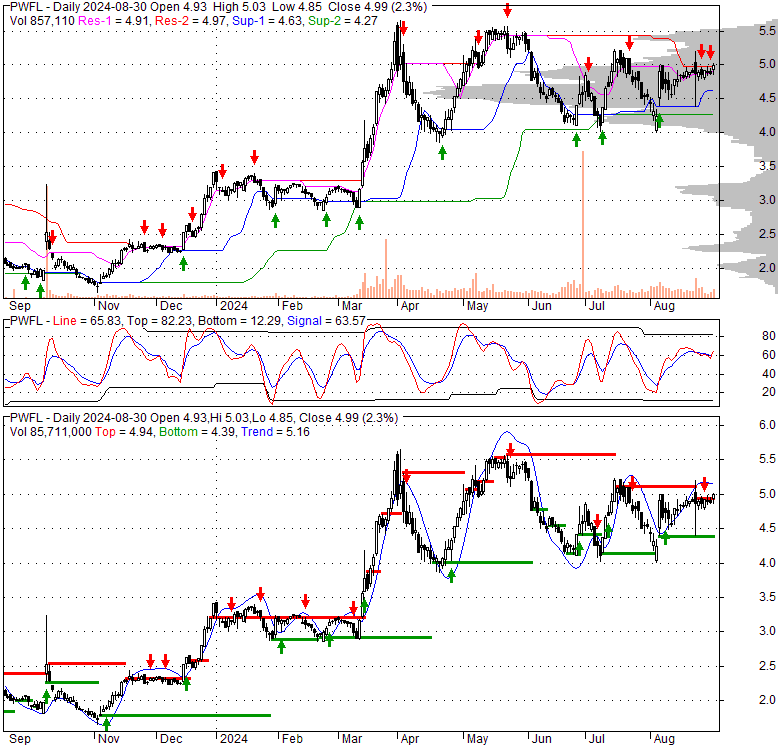Viewport: 780px width, 745px height.
Task: Click 'Top = 4.94' in the bottom chart
Action: coord(124,432)
